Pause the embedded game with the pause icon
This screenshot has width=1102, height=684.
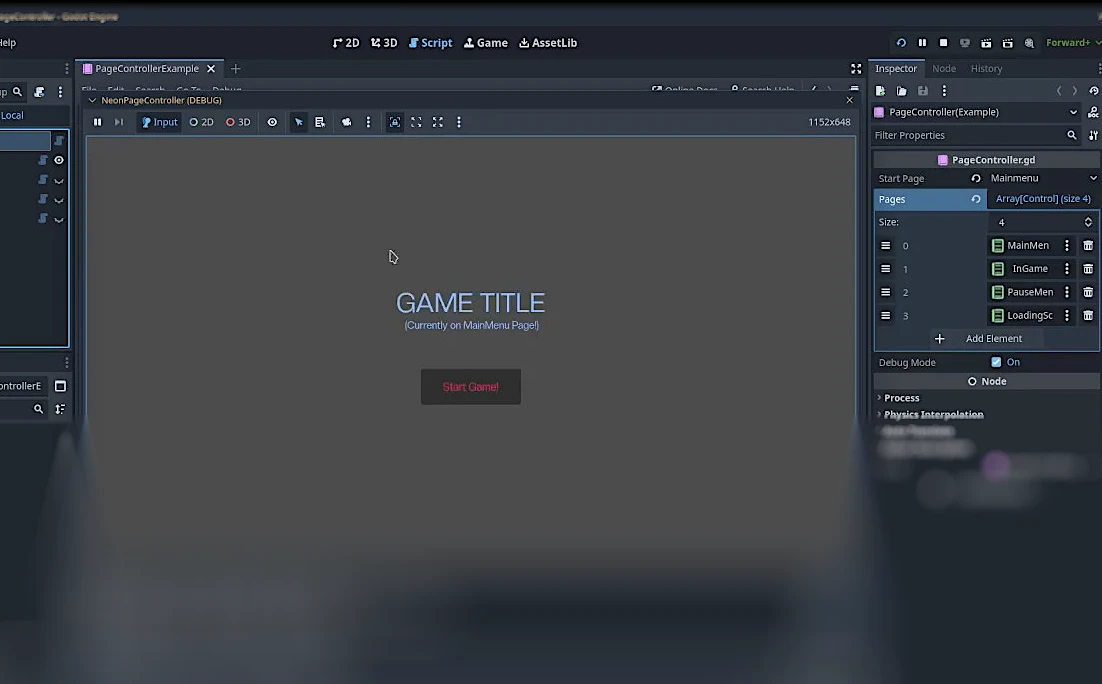tap(97, 122)
